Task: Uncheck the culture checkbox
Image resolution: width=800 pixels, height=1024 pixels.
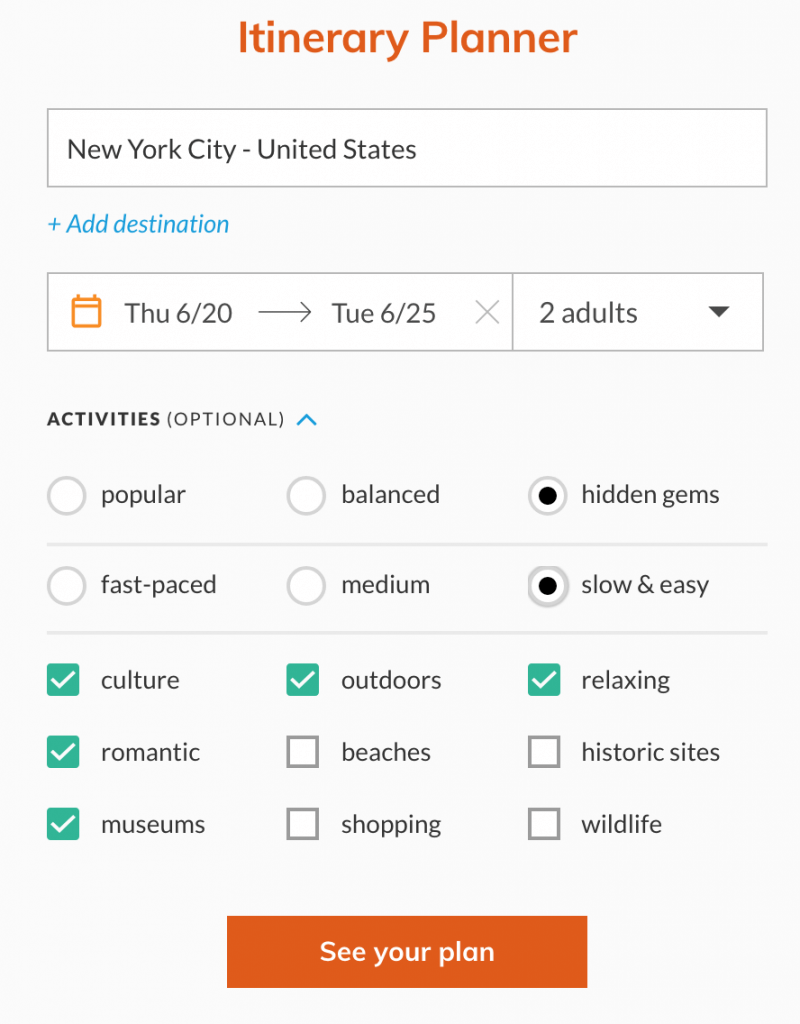Action: (63, 681)
